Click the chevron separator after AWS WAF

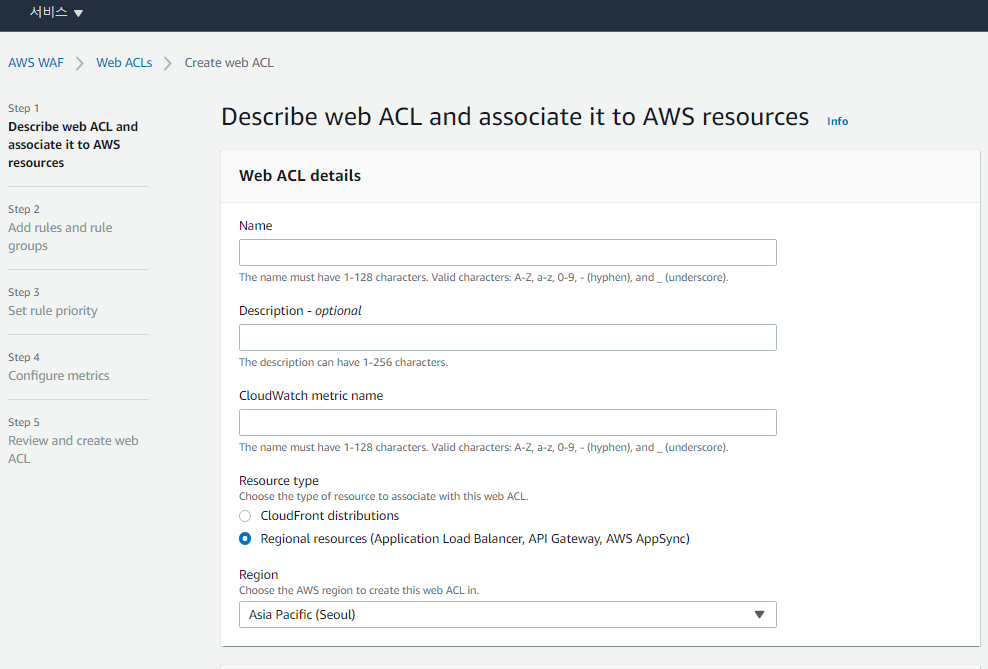(x=79, y=64)
